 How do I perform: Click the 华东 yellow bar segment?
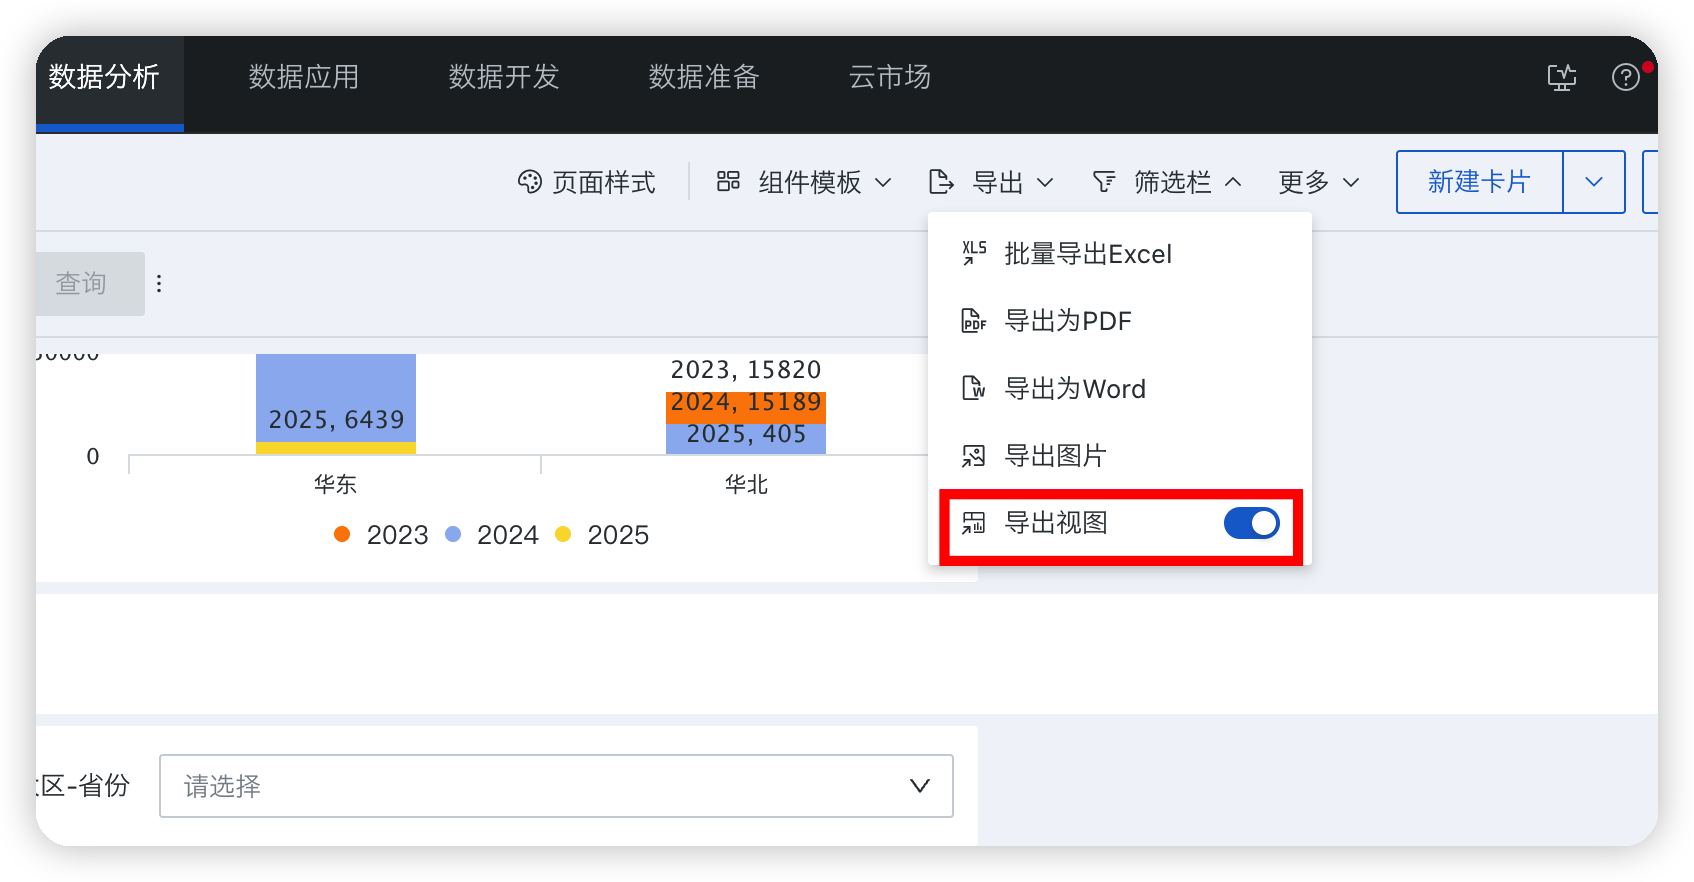pyautogui.click(x=336, y=448)
